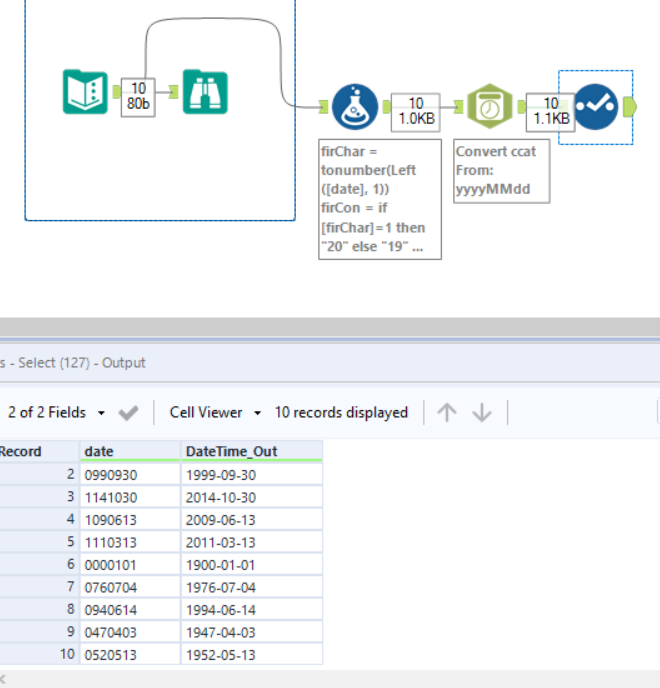
Task: Select the Formula flask tool
Action: point(354,106)
